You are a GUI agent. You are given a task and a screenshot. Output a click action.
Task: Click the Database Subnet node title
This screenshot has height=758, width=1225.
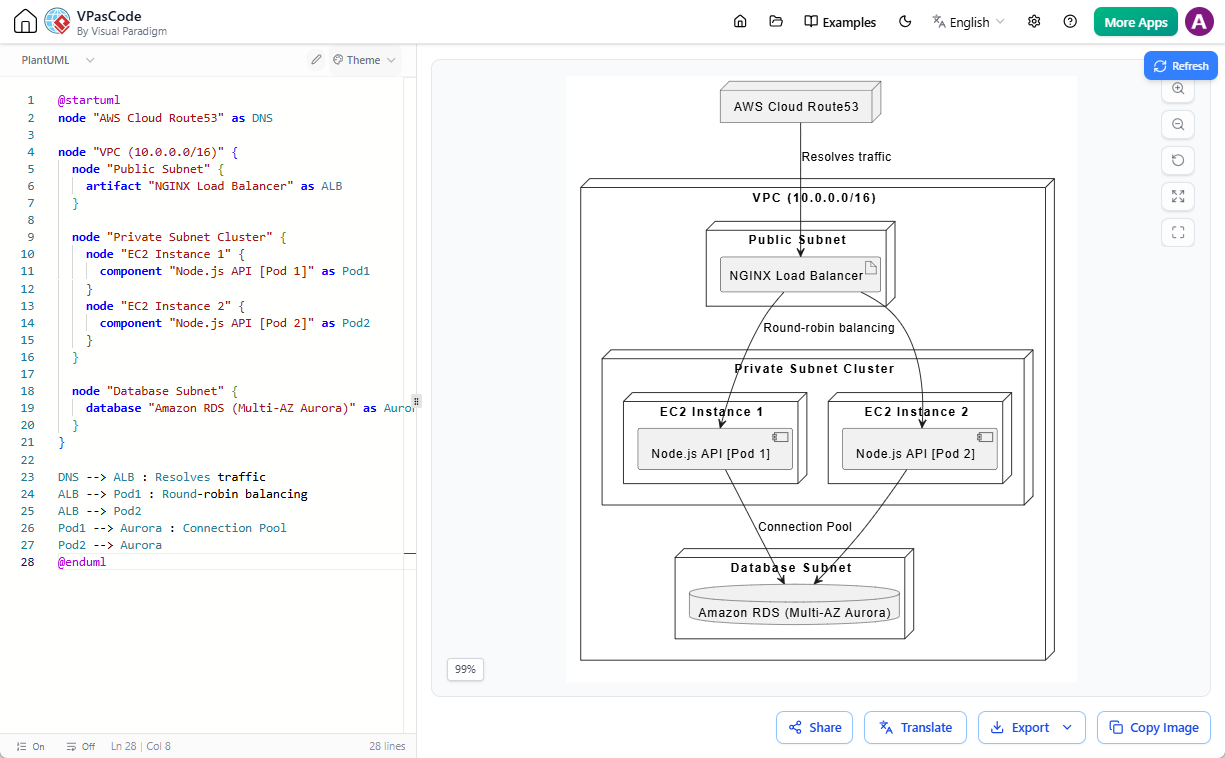click(791, 568)
